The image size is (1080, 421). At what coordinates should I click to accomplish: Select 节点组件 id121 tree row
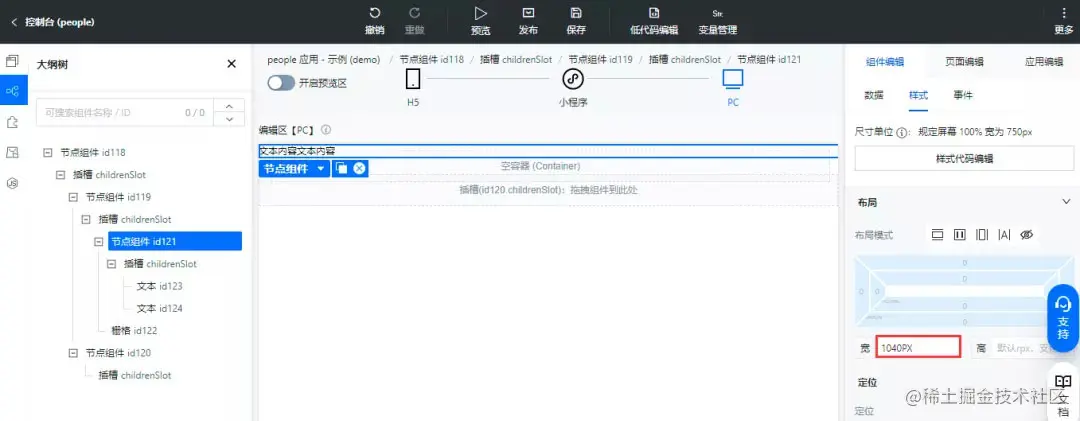(x=175, y=241)
